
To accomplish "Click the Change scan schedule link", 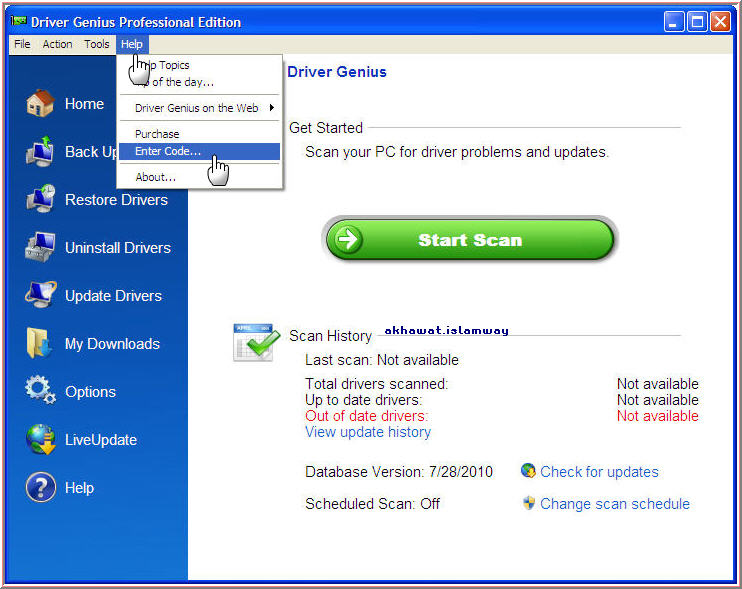I will (614, 504).
